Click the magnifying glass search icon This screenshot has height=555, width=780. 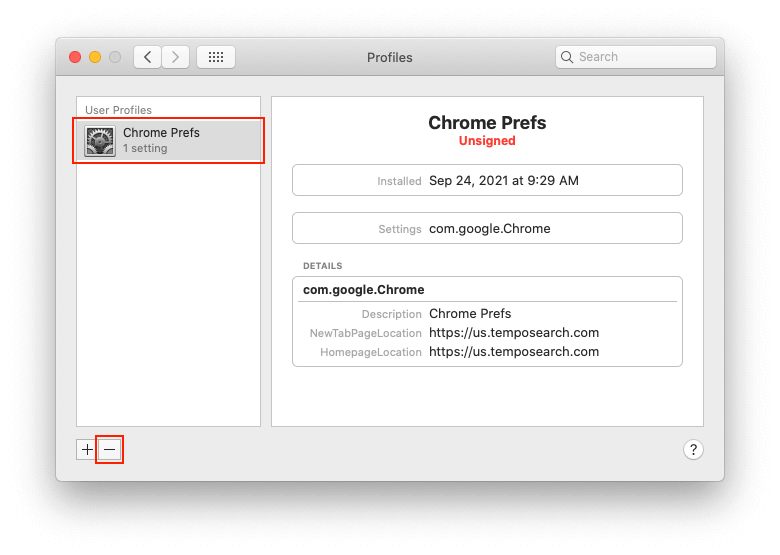click(x=567, y=57)
